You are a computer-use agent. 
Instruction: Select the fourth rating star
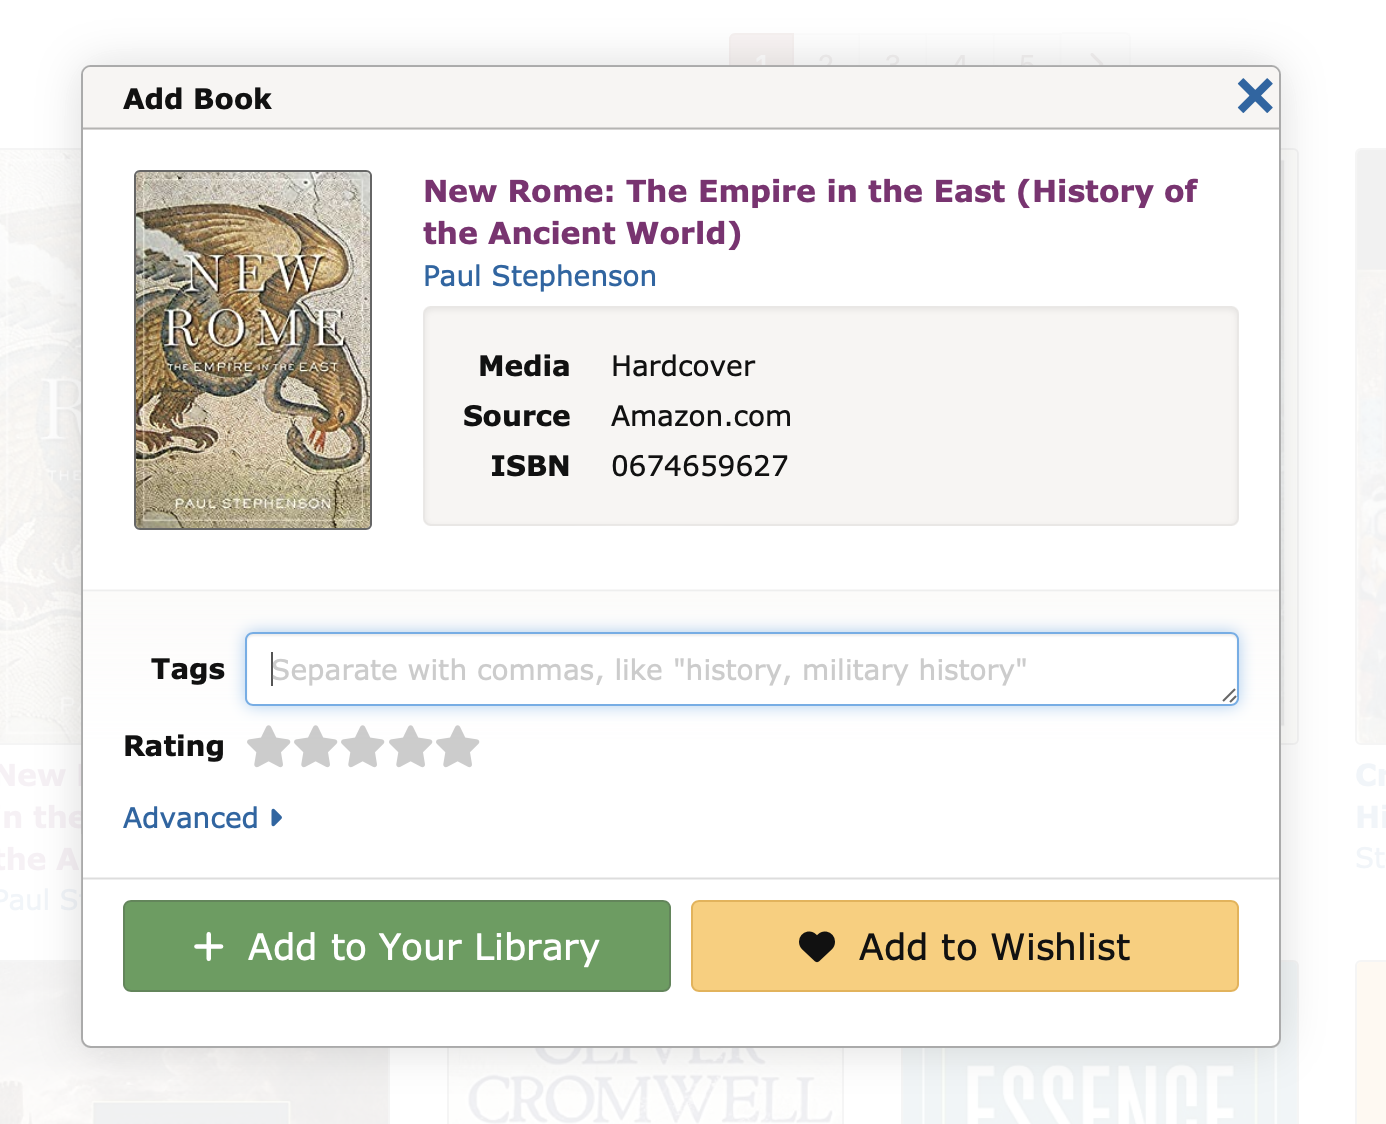point(412,746)
